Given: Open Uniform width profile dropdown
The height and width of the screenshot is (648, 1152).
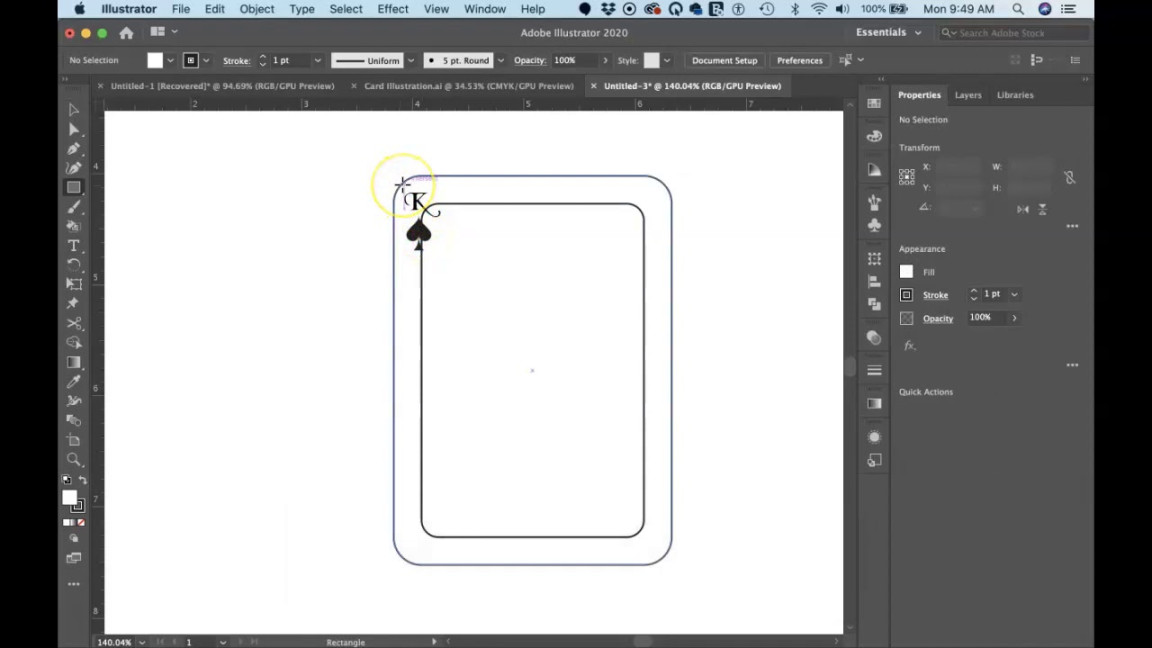Looking at the screenshot, I should click(411, 60).
